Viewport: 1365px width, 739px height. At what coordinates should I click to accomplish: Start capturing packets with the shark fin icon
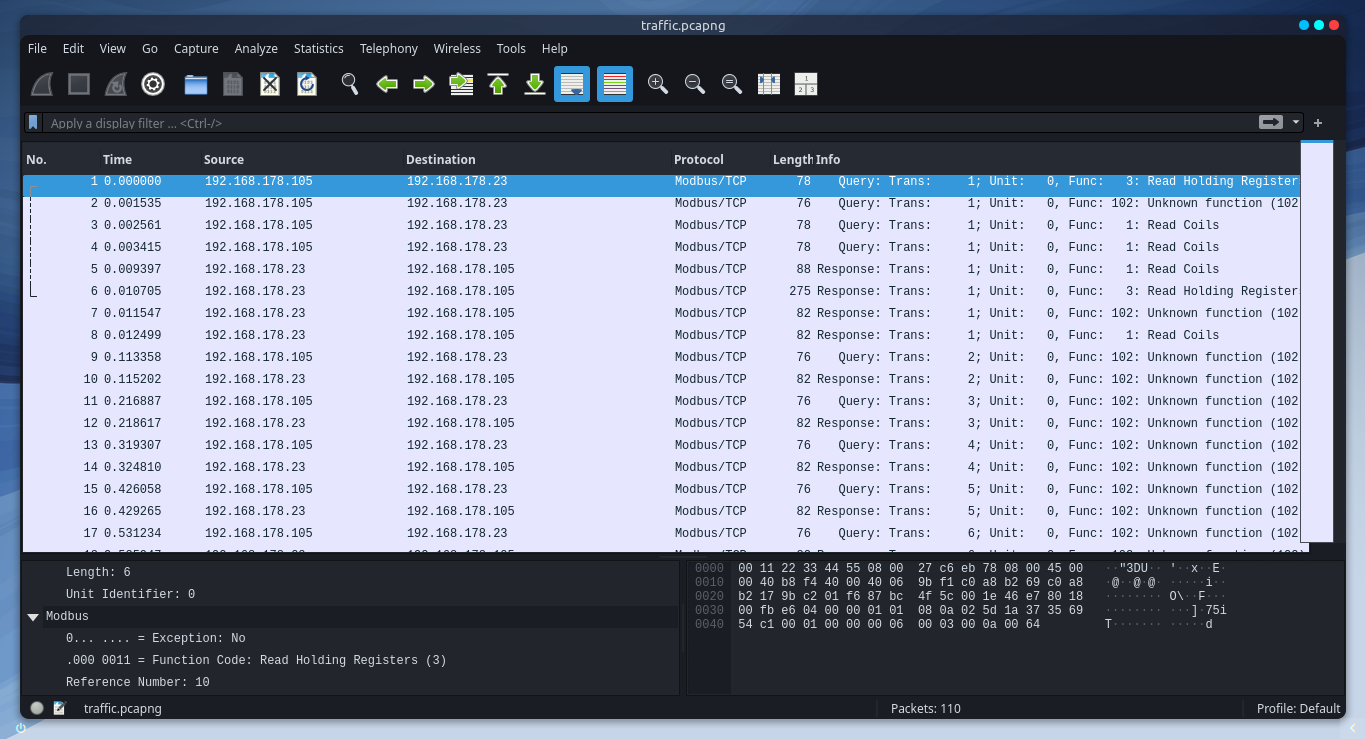(x=42, y=85)
